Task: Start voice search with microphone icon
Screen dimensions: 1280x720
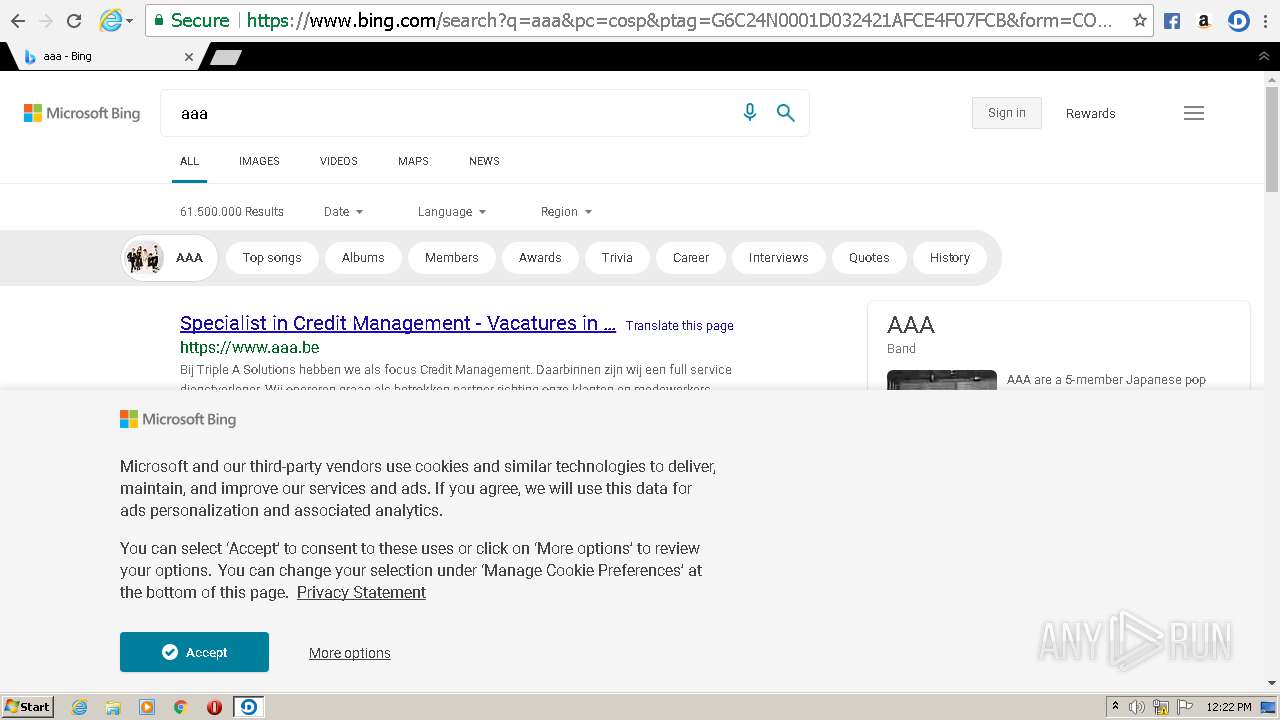Action: pyautogui.click(x=749, y=113)
